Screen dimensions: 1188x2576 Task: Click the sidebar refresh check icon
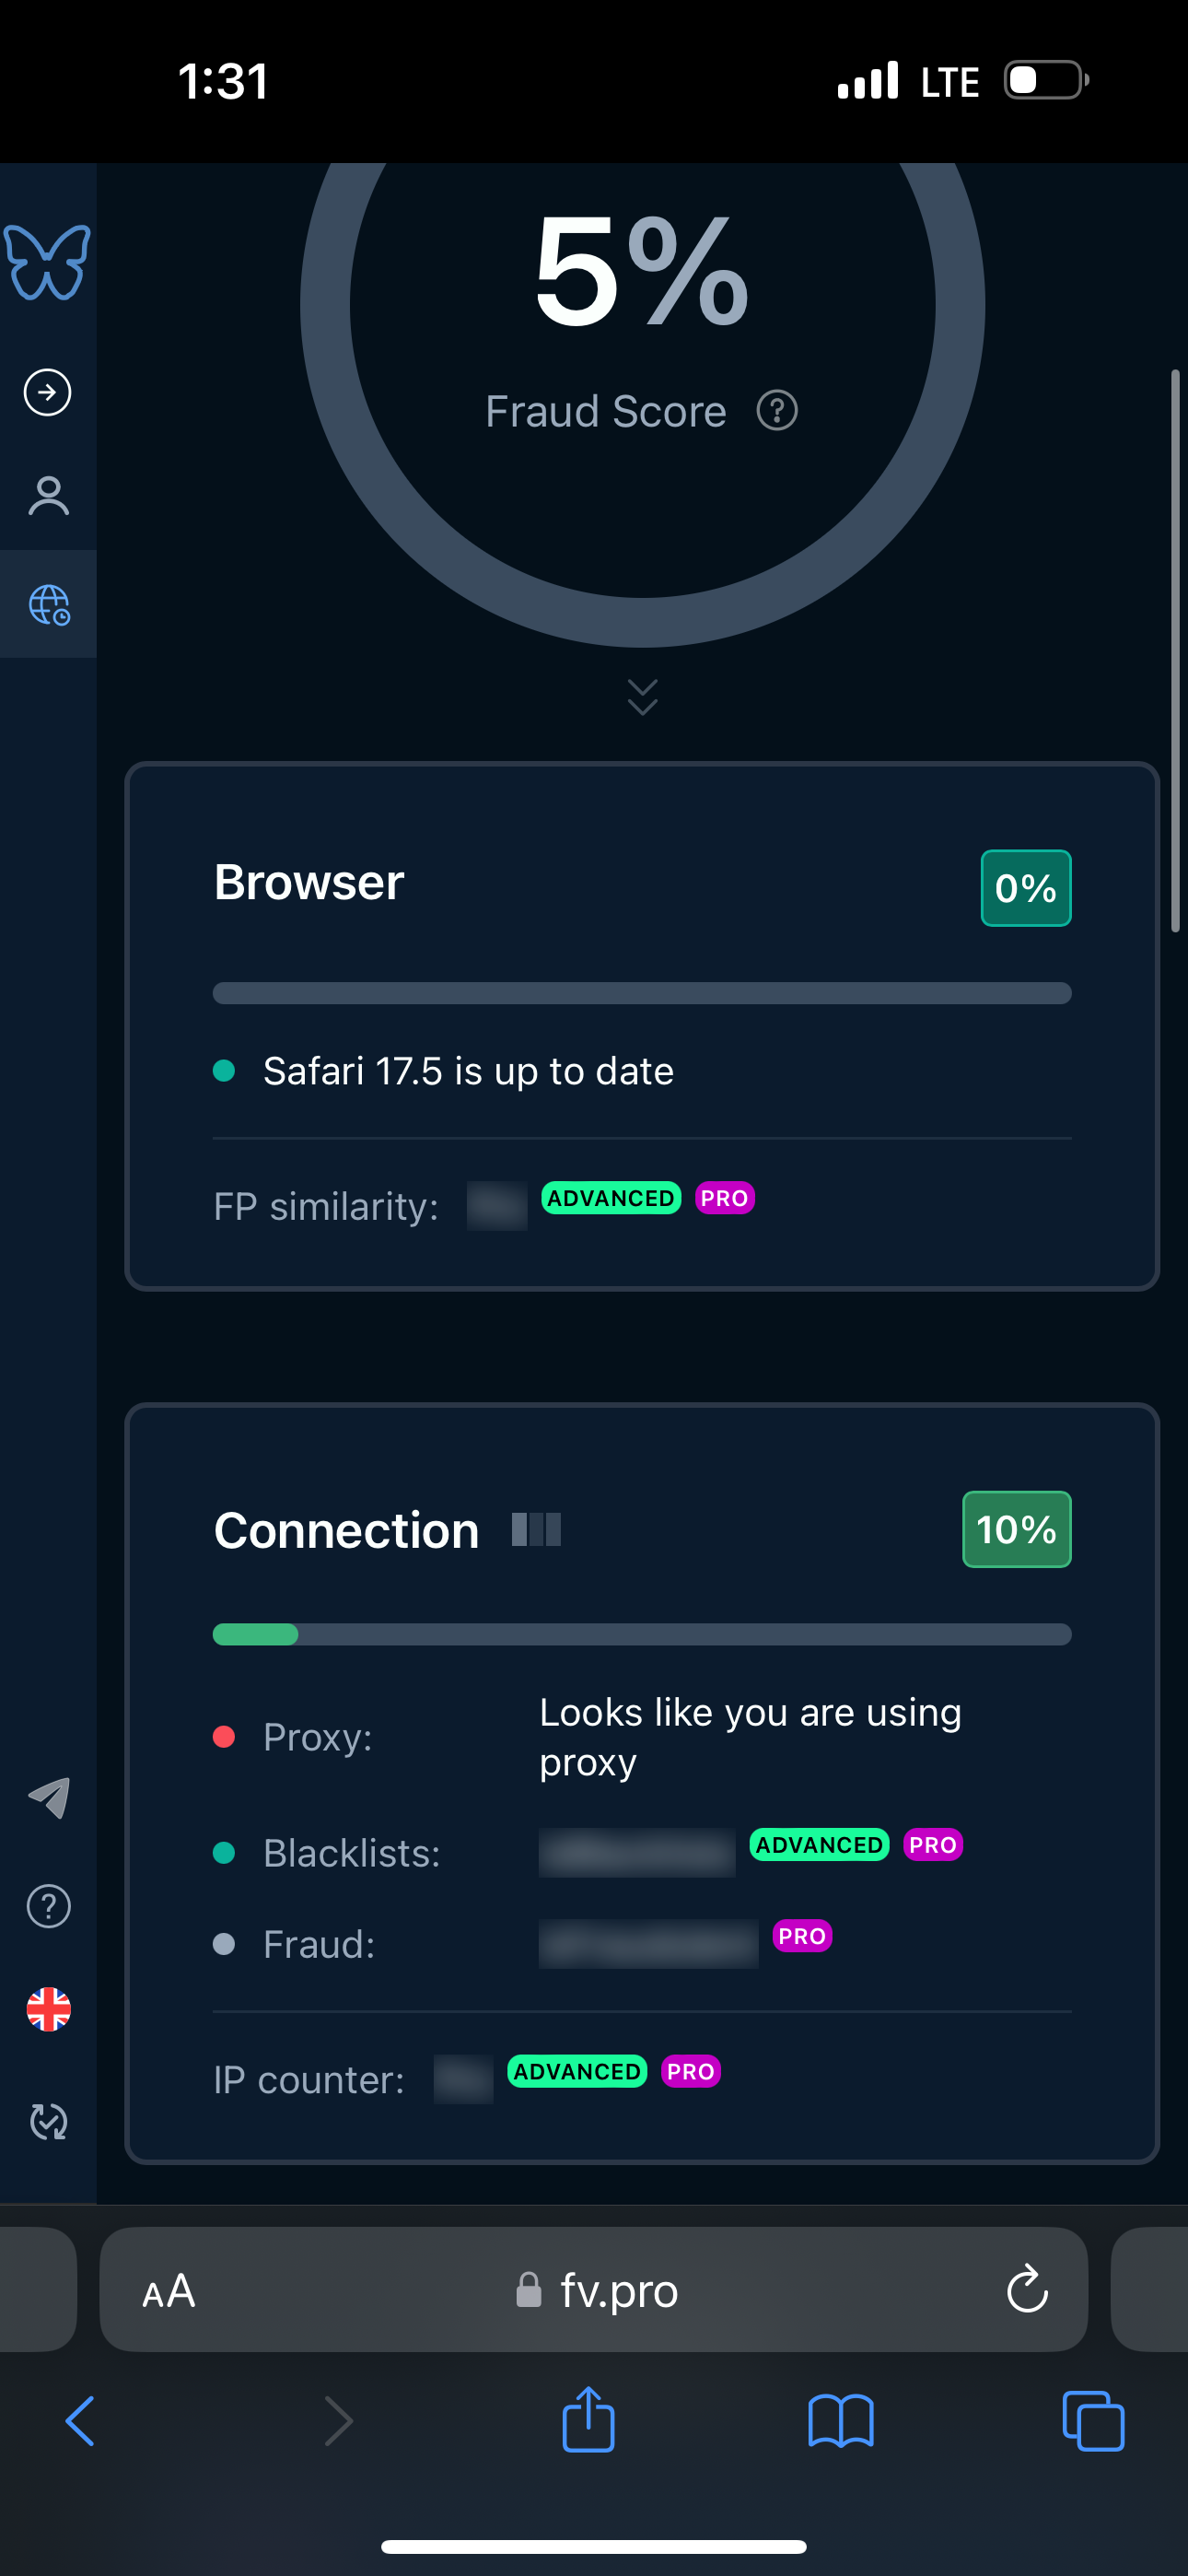coord(48,2121)
